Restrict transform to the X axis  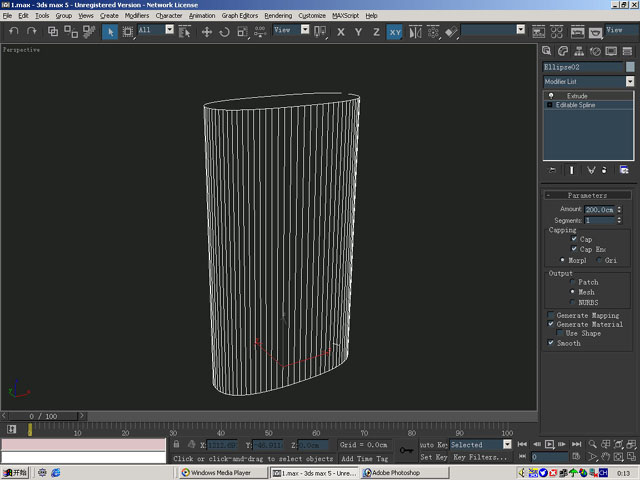(x=341, y=32)
